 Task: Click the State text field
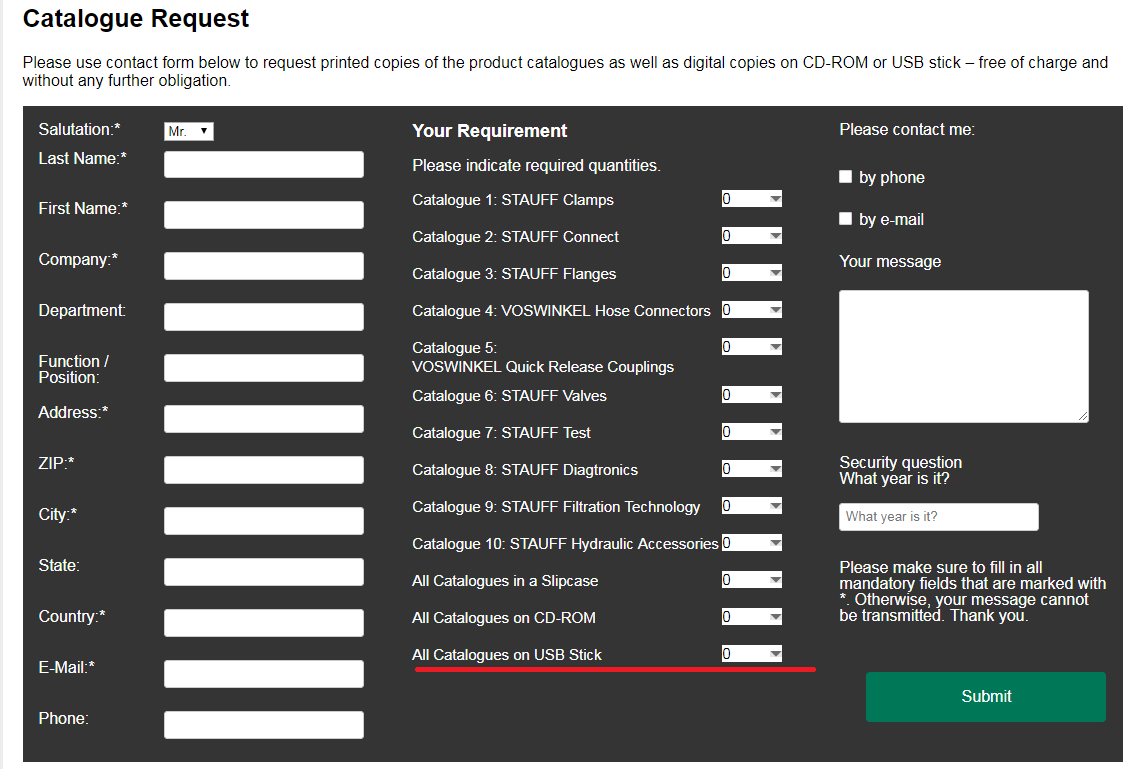tap(264, 572)
